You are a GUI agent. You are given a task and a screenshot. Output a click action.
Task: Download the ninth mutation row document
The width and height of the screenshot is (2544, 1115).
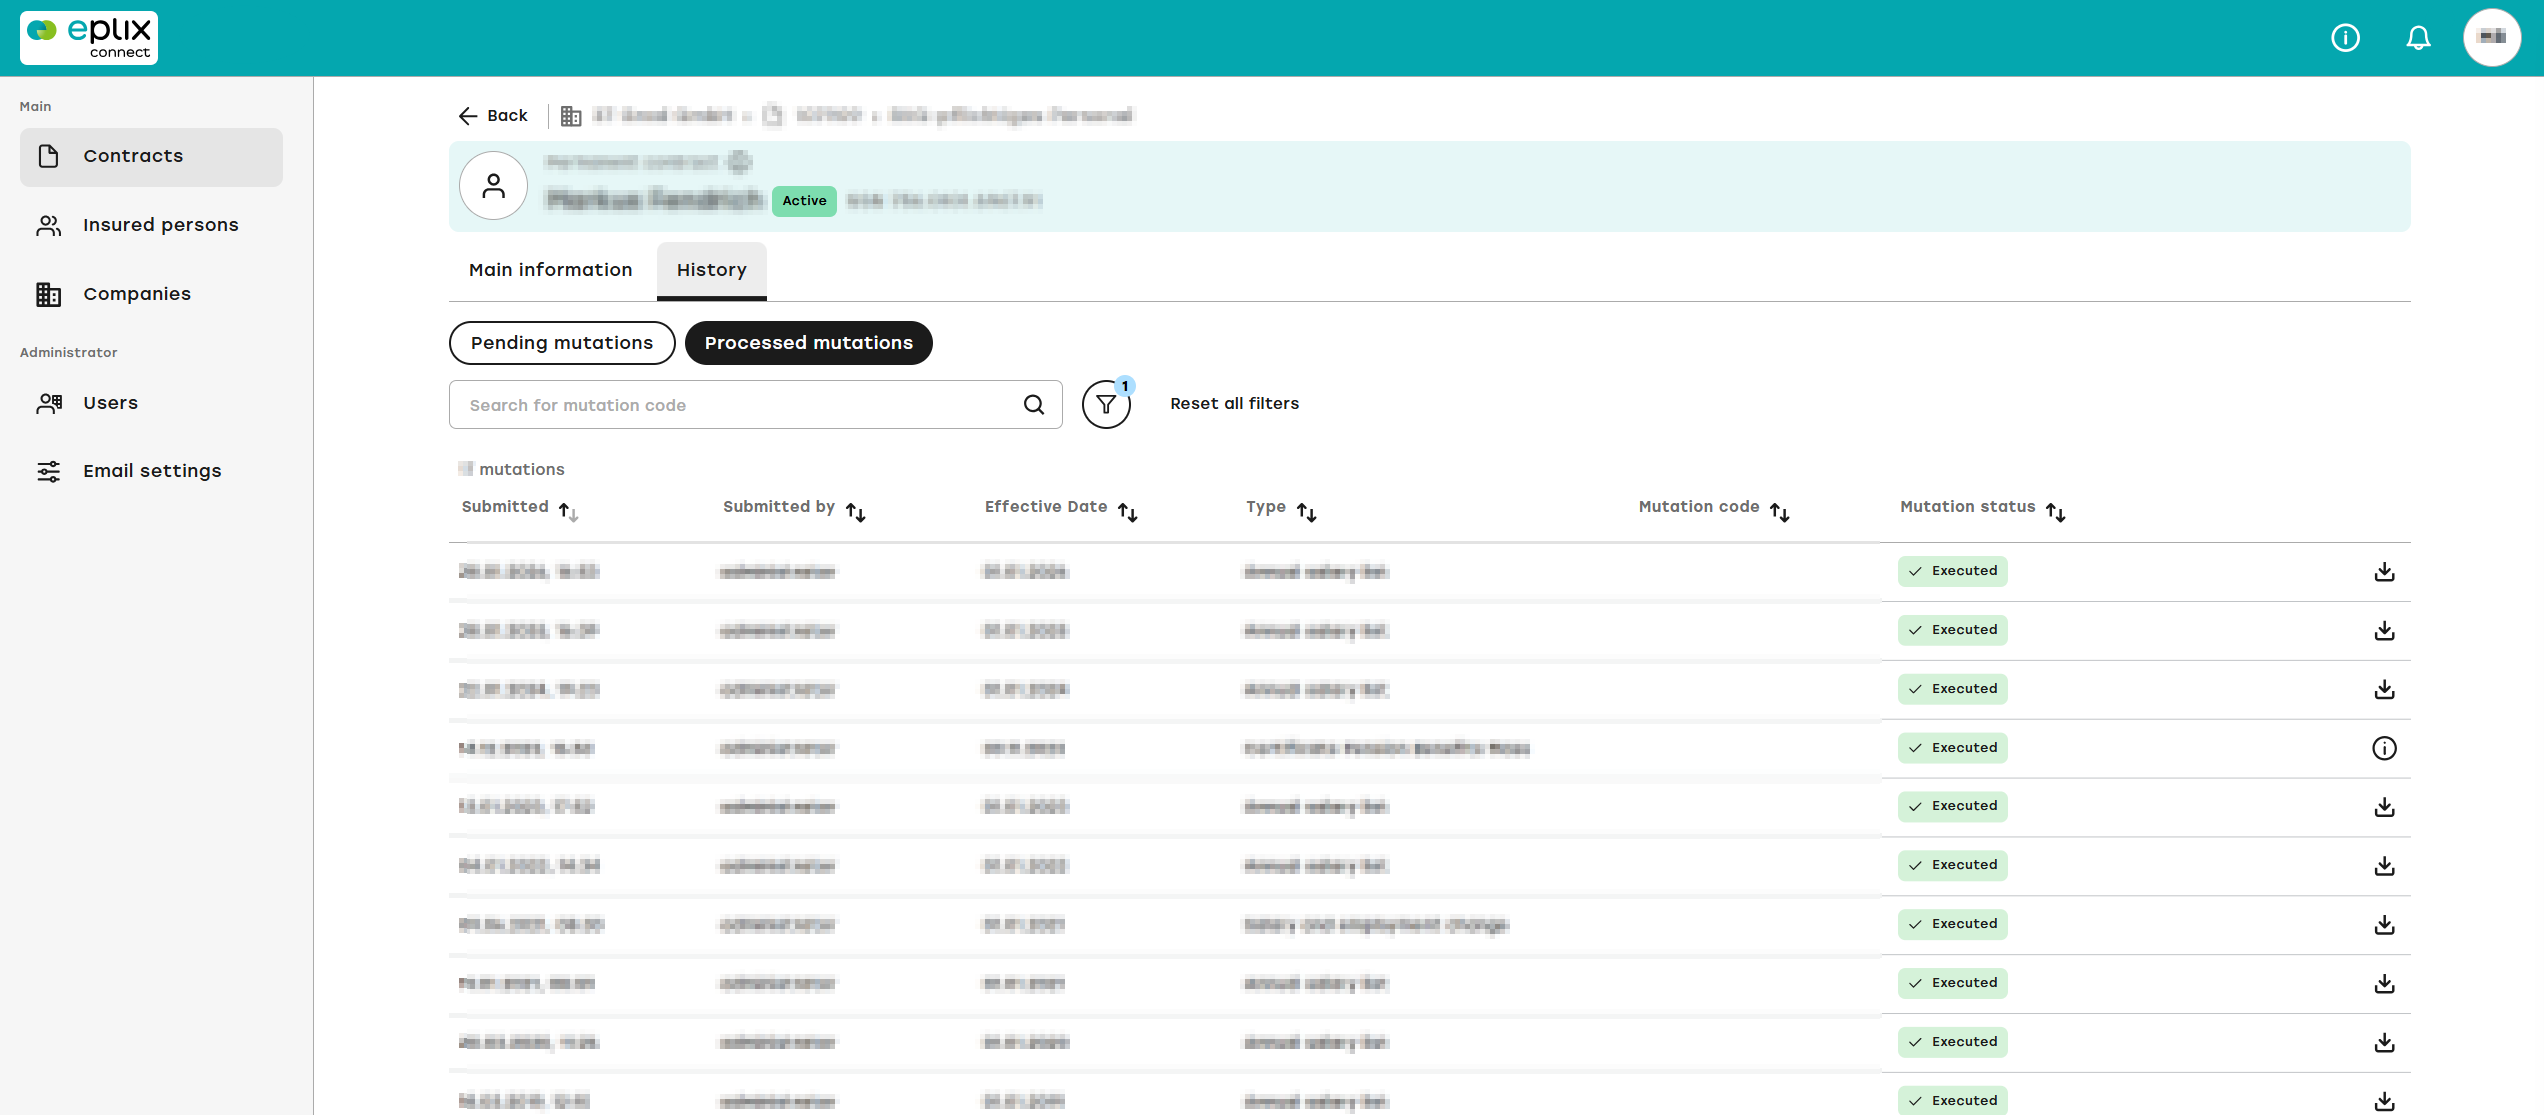pos(2384,1043)
